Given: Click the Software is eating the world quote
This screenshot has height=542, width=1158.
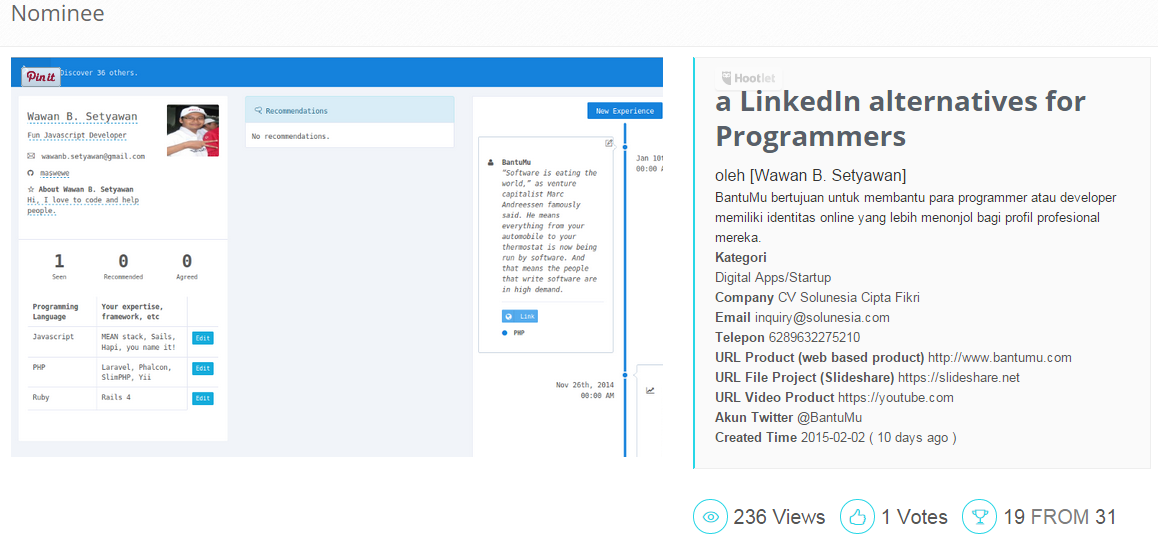Looking at the screenshot, I should pos(549,231).
